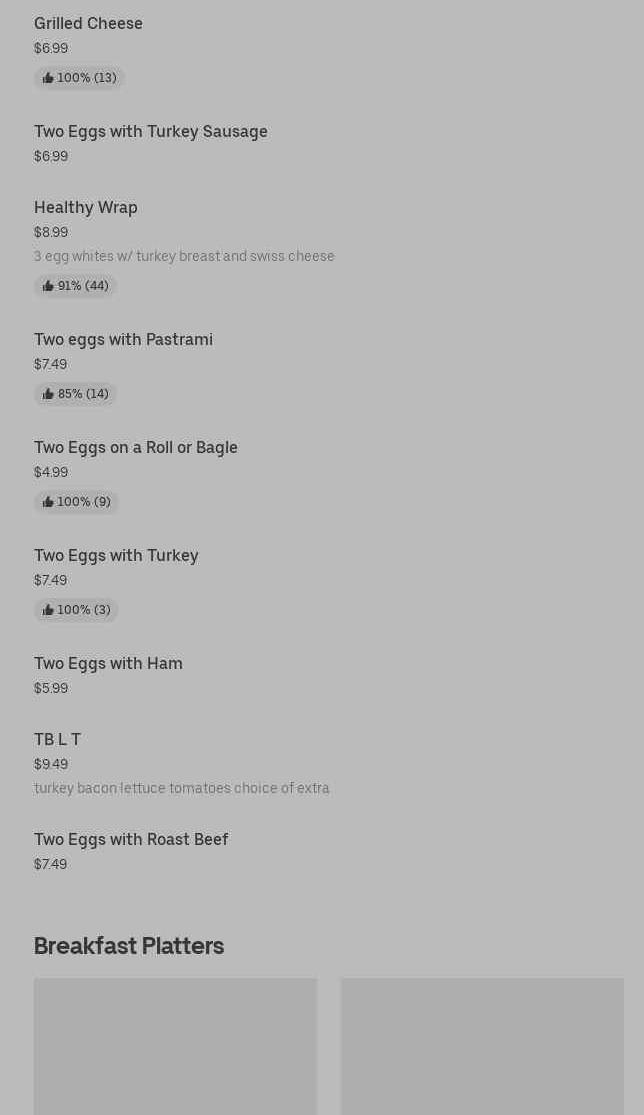Select Two Eggs with Turkey Sausage
Viewport: 644px width, 1115px height.
click(x=151, y=131)
